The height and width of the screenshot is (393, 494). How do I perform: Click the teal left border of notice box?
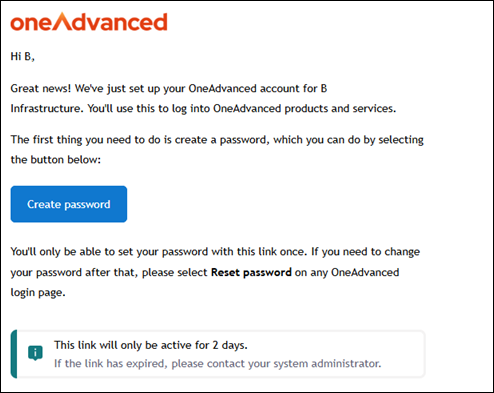click(x=14, y=354)
